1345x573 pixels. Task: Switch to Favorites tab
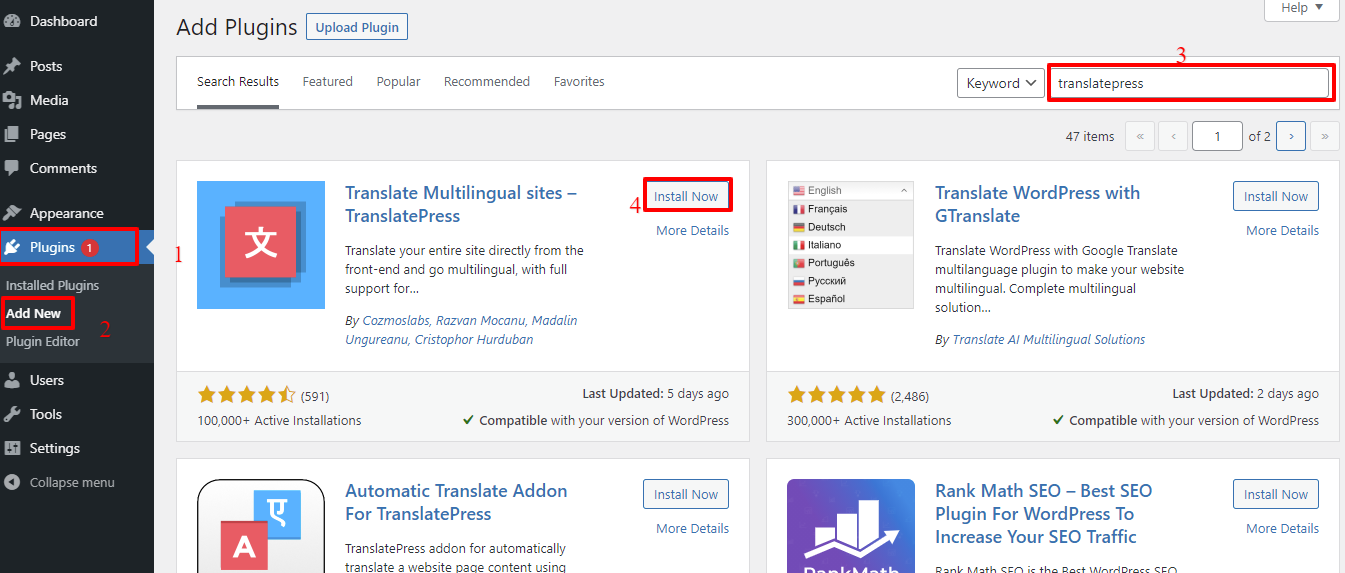579,82
